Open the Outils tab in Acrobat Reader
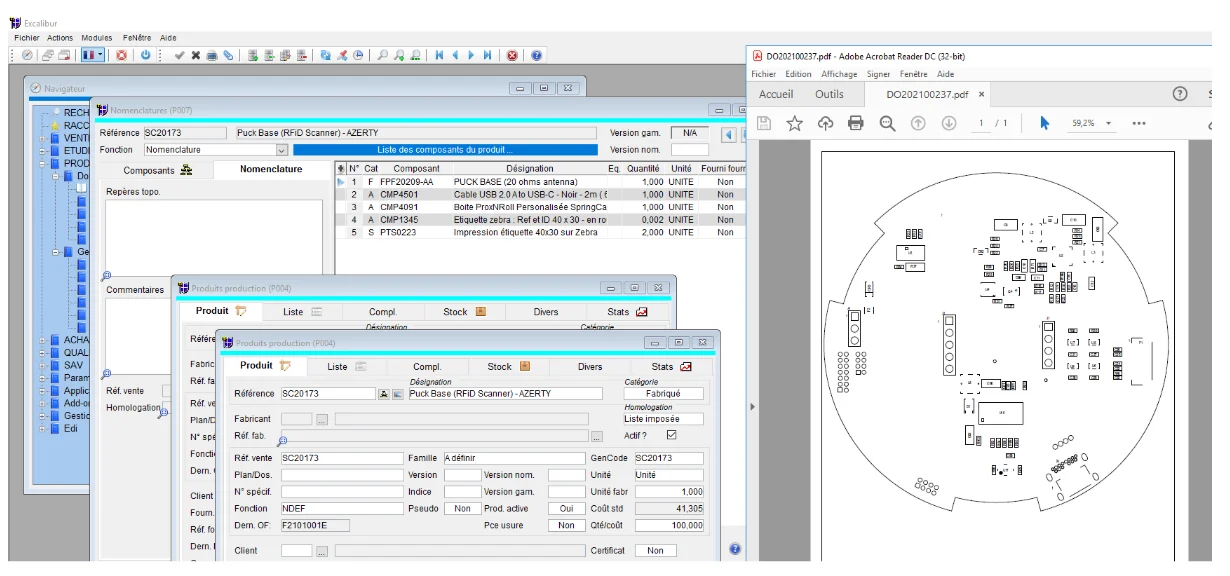The image size is (1230, 576). [829, 94]
